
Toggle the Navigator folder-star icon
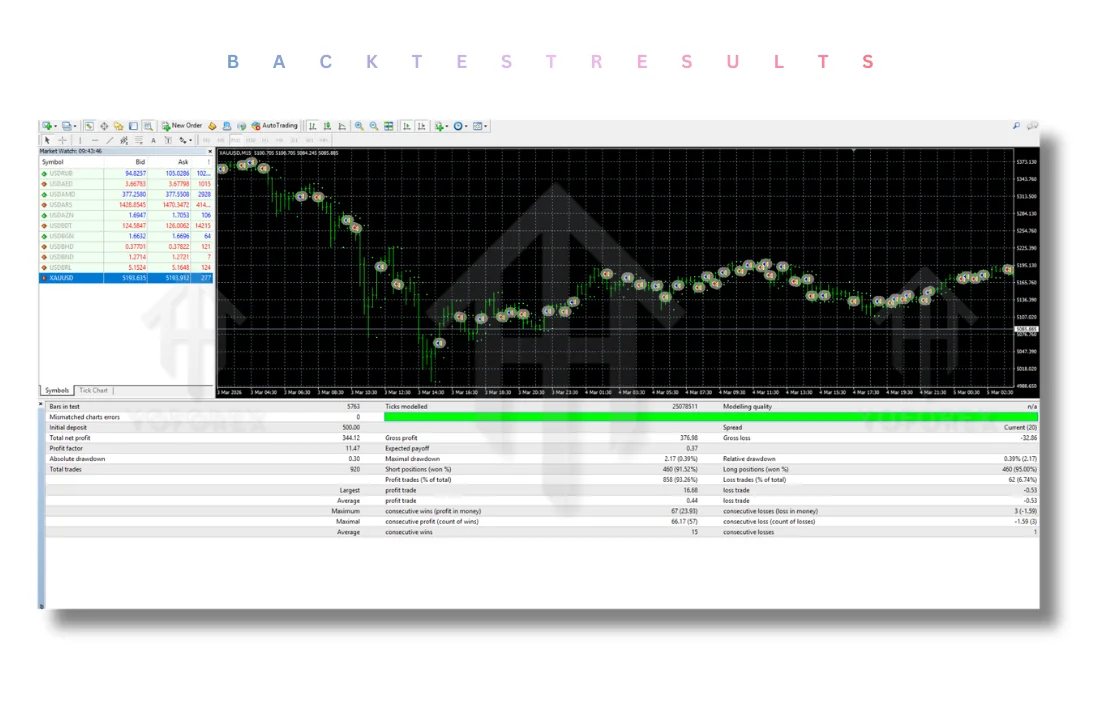click(119, 126)
